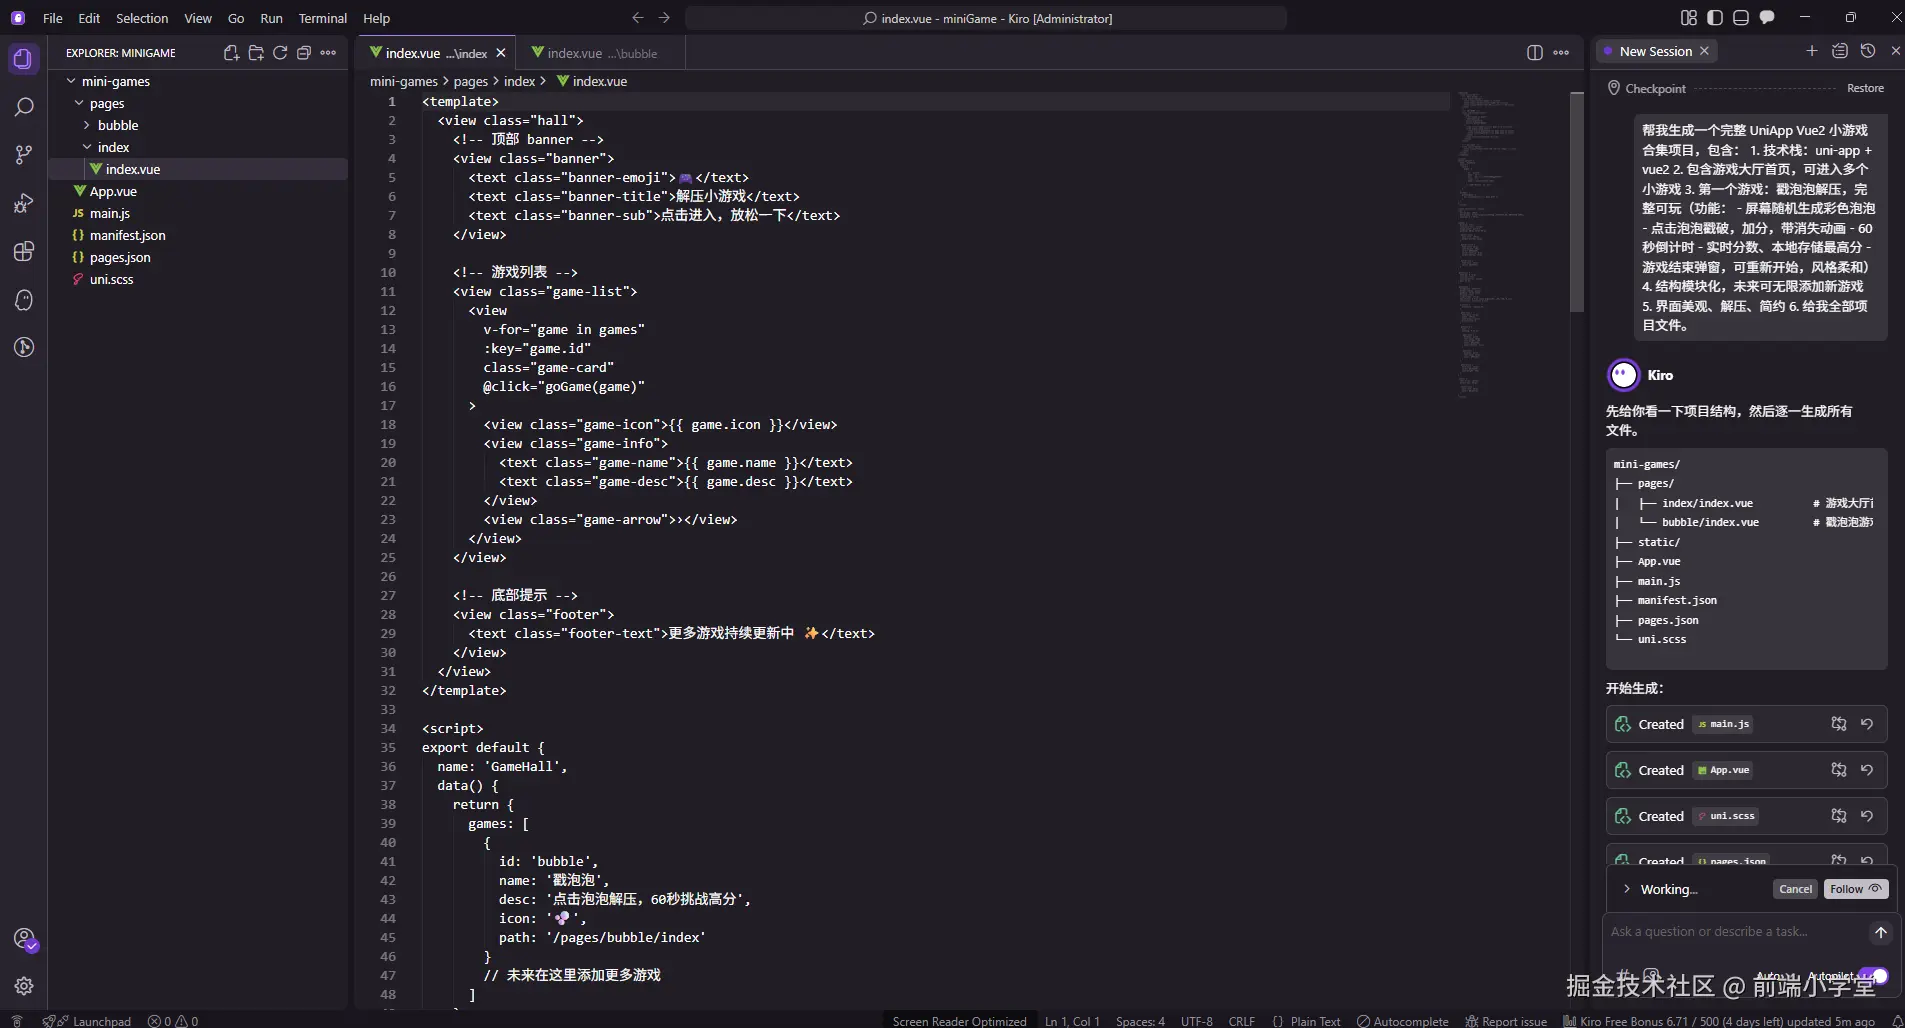Click the New File icon in Explorer

(231, 53)
